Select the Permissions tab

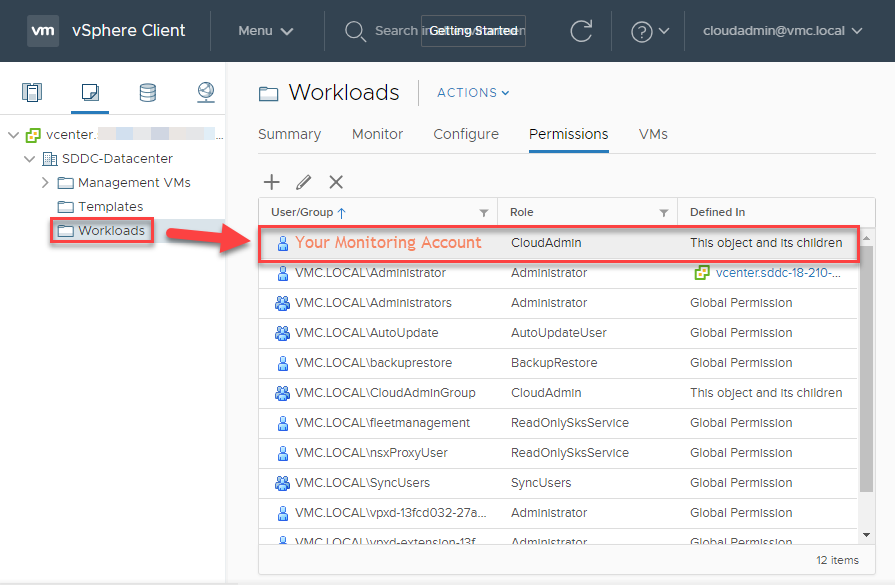569,134
